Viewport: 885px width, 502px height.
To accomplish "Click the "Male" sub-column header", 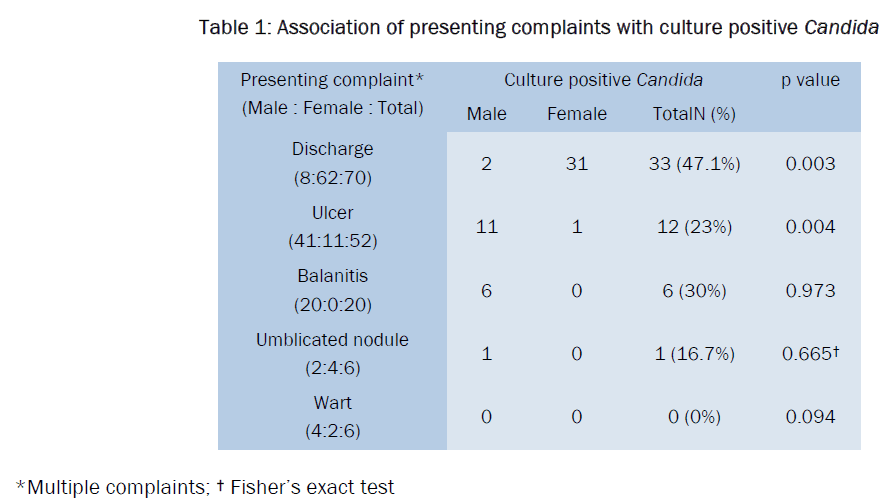I will 486,114.
